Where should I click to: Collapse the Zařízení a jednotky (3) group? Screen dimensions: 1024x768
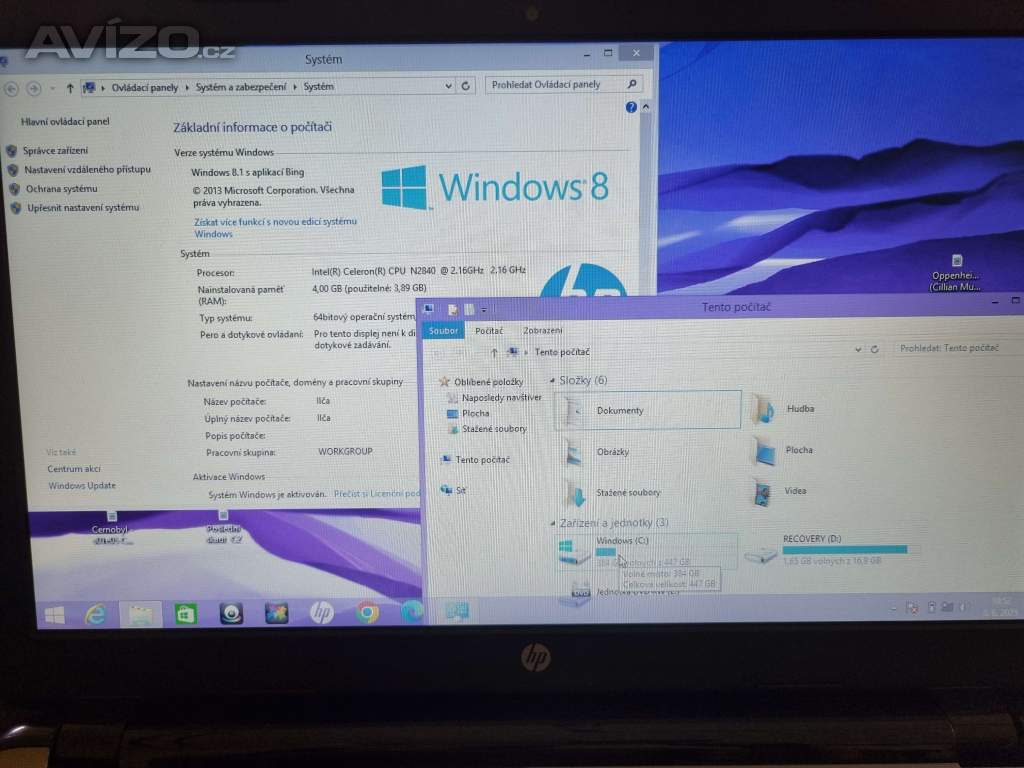click(x=552, y=523)
